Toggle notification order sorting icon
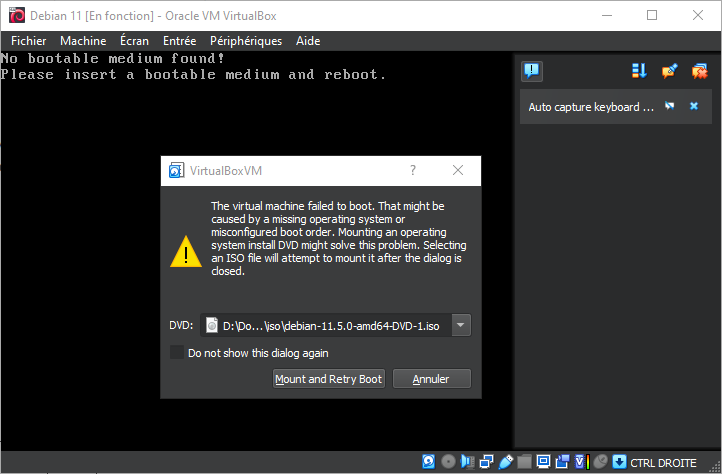The image size is (722, 474). (x=639, y=71)
